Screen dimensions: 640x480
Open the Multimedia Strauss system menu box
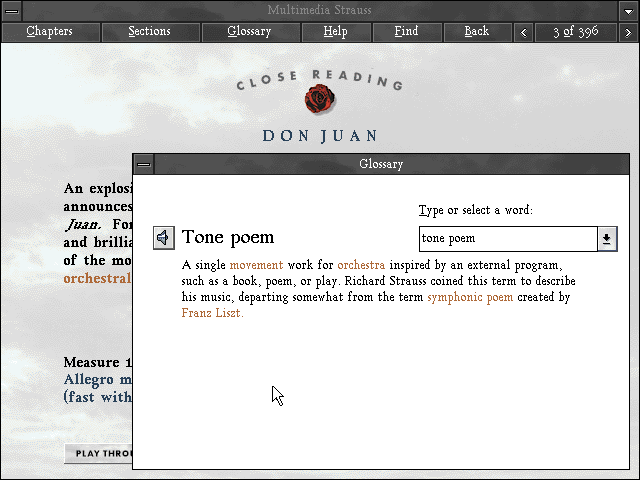(12, 11)
